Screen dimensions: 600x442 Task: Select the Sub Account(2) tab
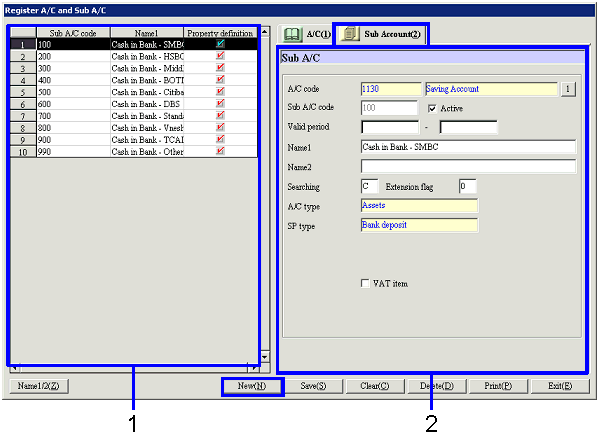[x=381, y=34]
